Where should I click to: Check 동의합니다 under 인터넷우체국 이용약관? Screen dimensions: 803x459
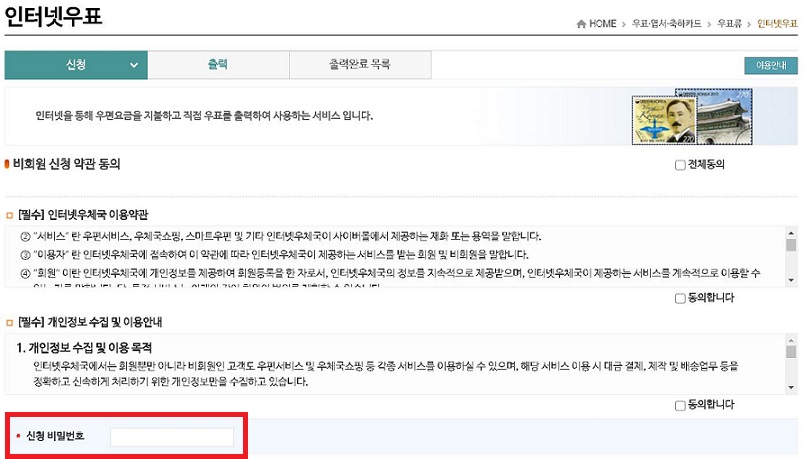click(x=680, y=298)
